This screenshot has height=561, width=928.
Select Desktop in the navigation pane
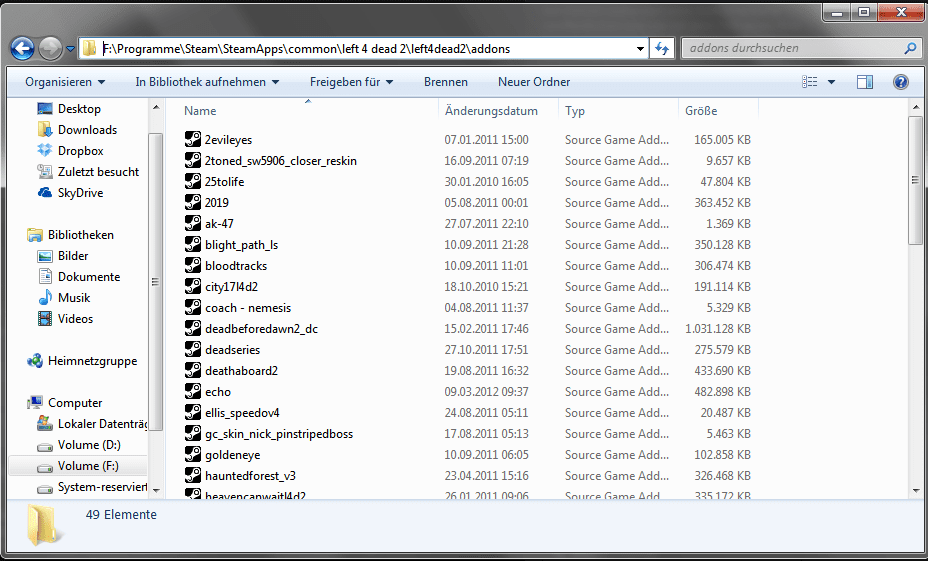tap(79, 109)
